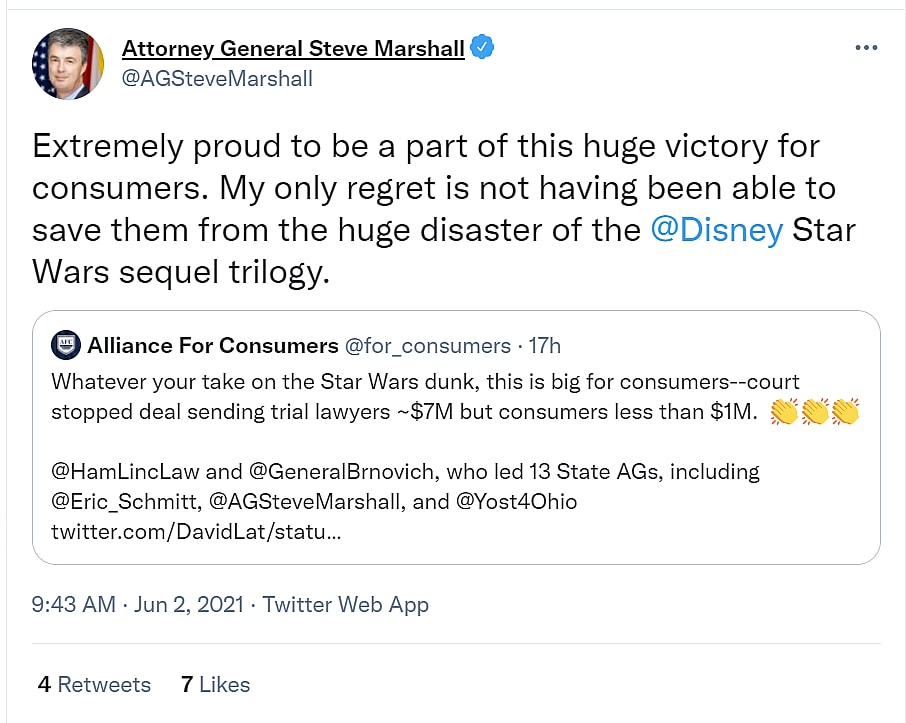Viewport: 906px width, 723px height.
Task: Click @Yost4Ohio in the quoted tweet
Action: 517,501
